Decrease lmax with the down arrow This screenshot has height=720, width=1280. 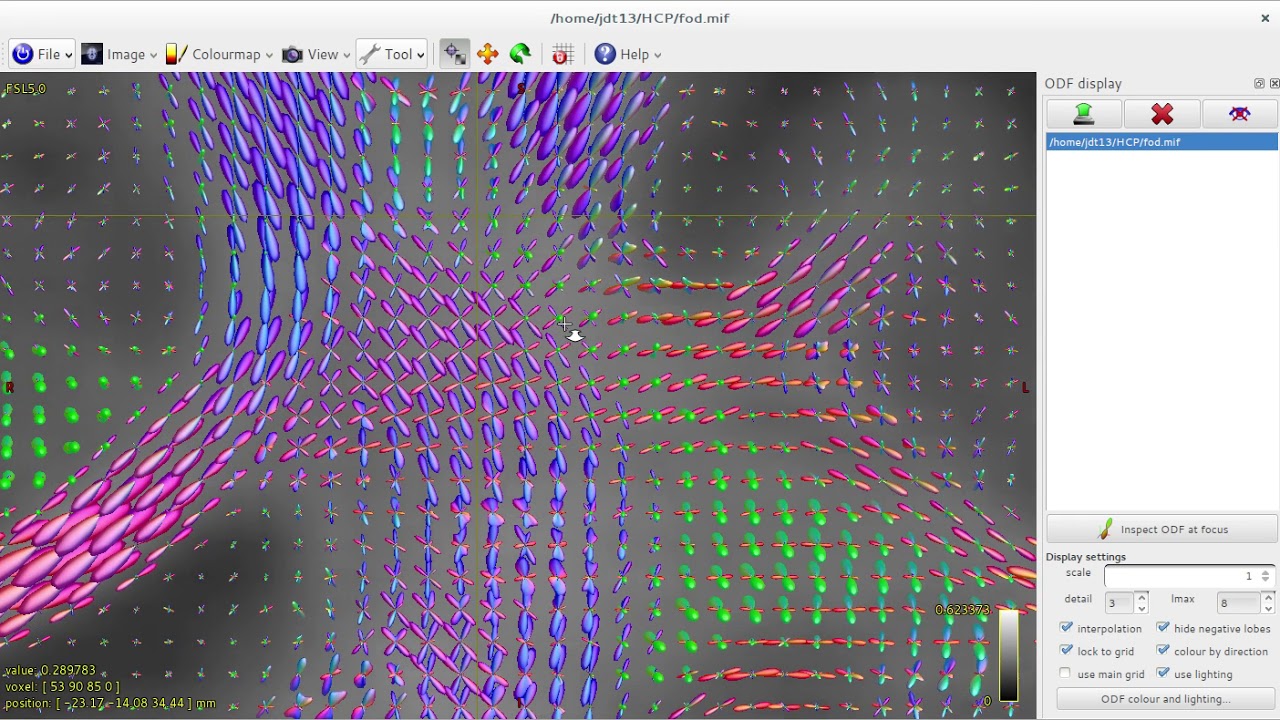[1268, 609]
